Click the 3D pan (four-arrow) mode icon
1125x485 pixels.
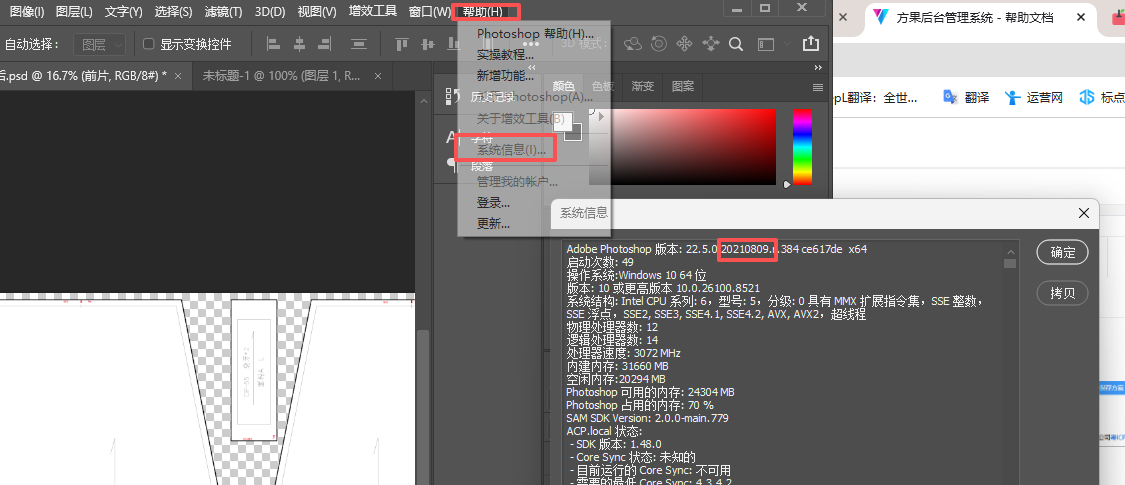(x=684, y=44)
